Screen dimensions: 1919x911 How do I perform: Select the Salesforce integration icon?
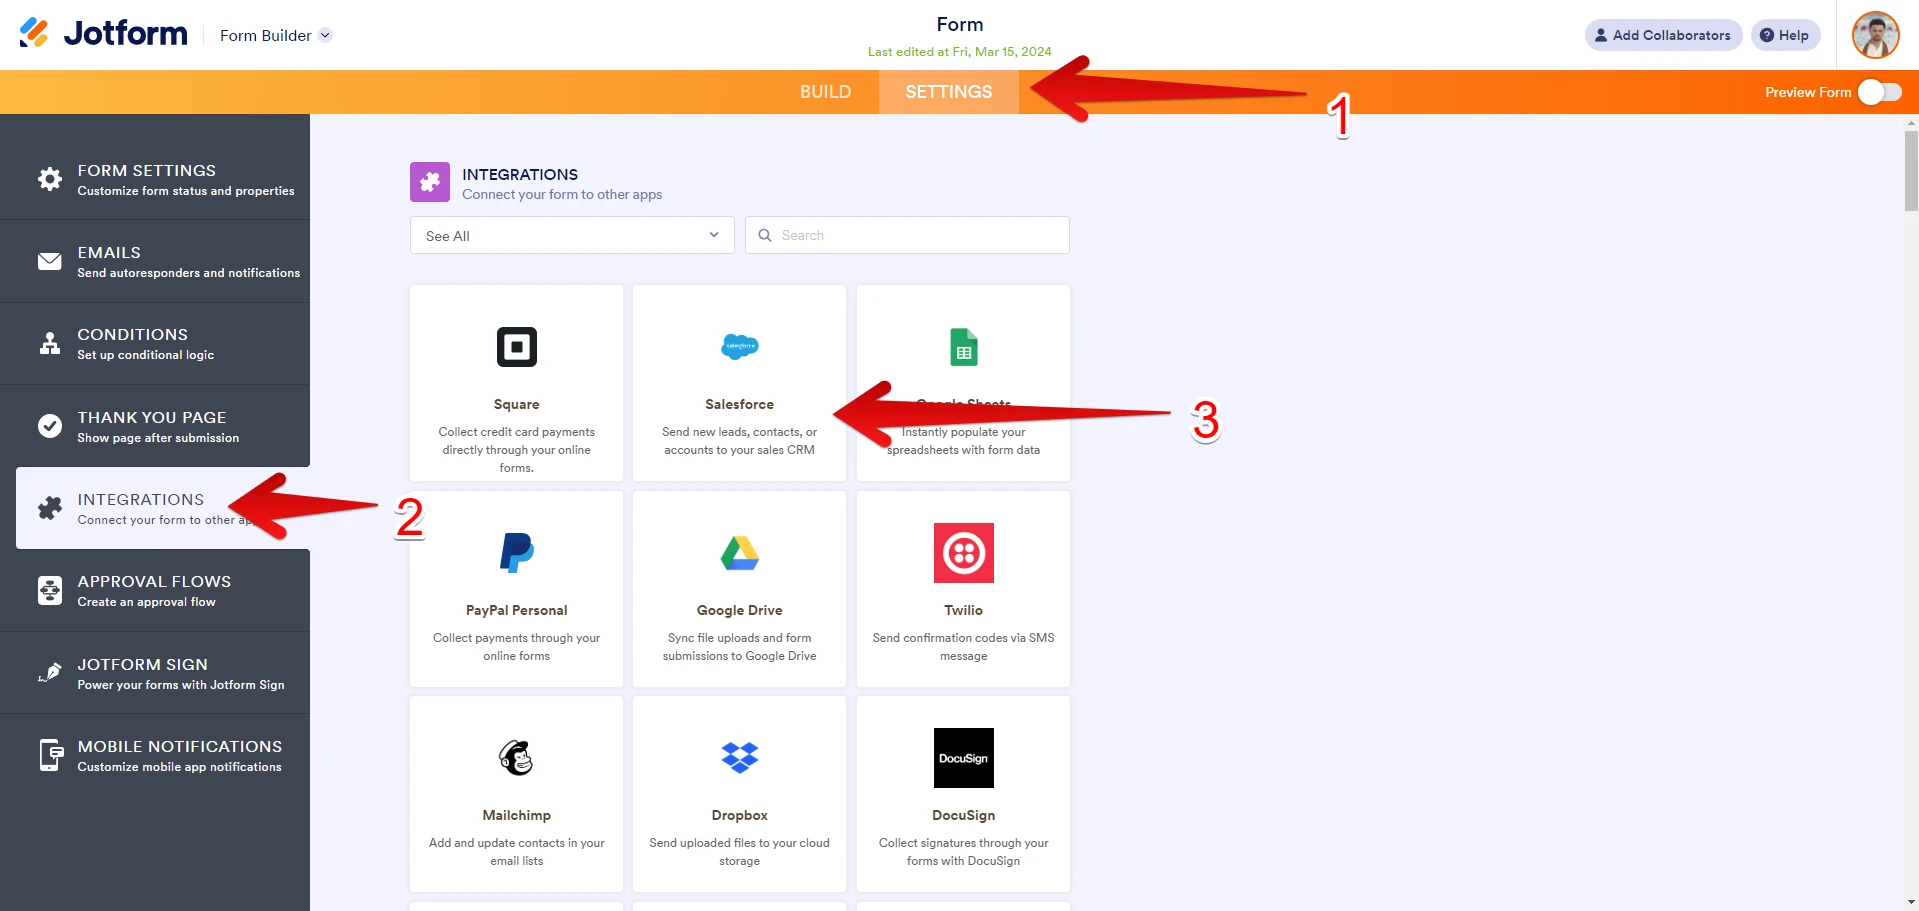point(739,347)
